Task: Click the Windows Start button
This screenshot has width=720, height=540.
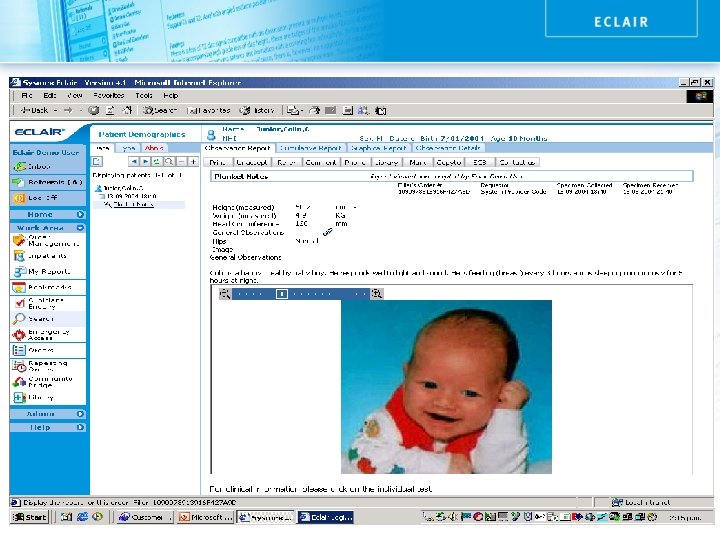Action: (x=29, y=517)
